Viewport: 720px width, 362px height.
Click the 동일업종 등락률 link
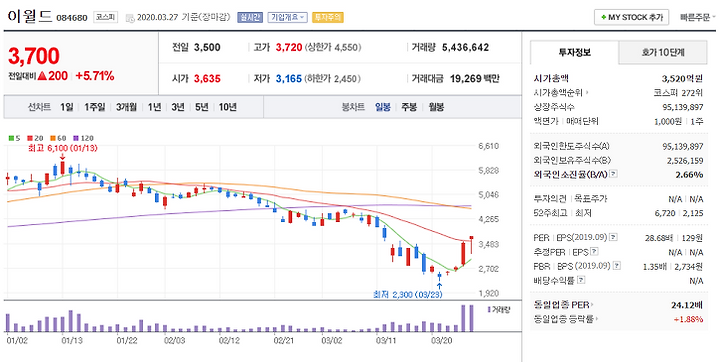564,319
